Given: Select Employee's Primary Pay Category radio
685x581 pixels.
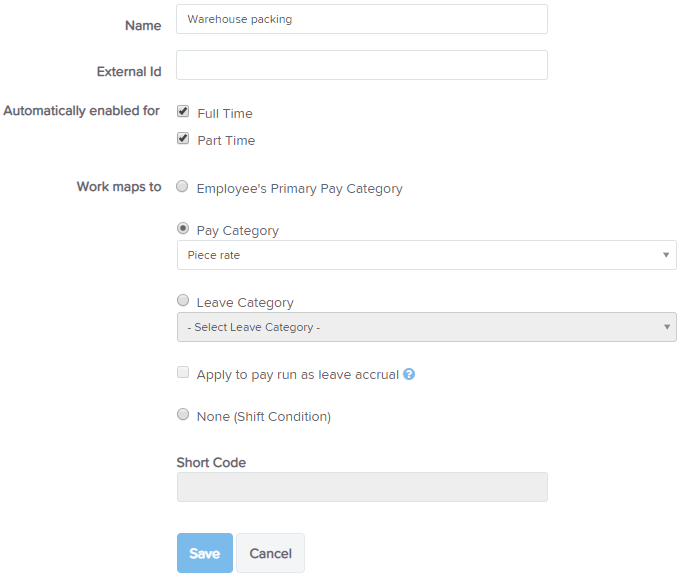Looking at the screenshot, I should click(x=183, y=187).
